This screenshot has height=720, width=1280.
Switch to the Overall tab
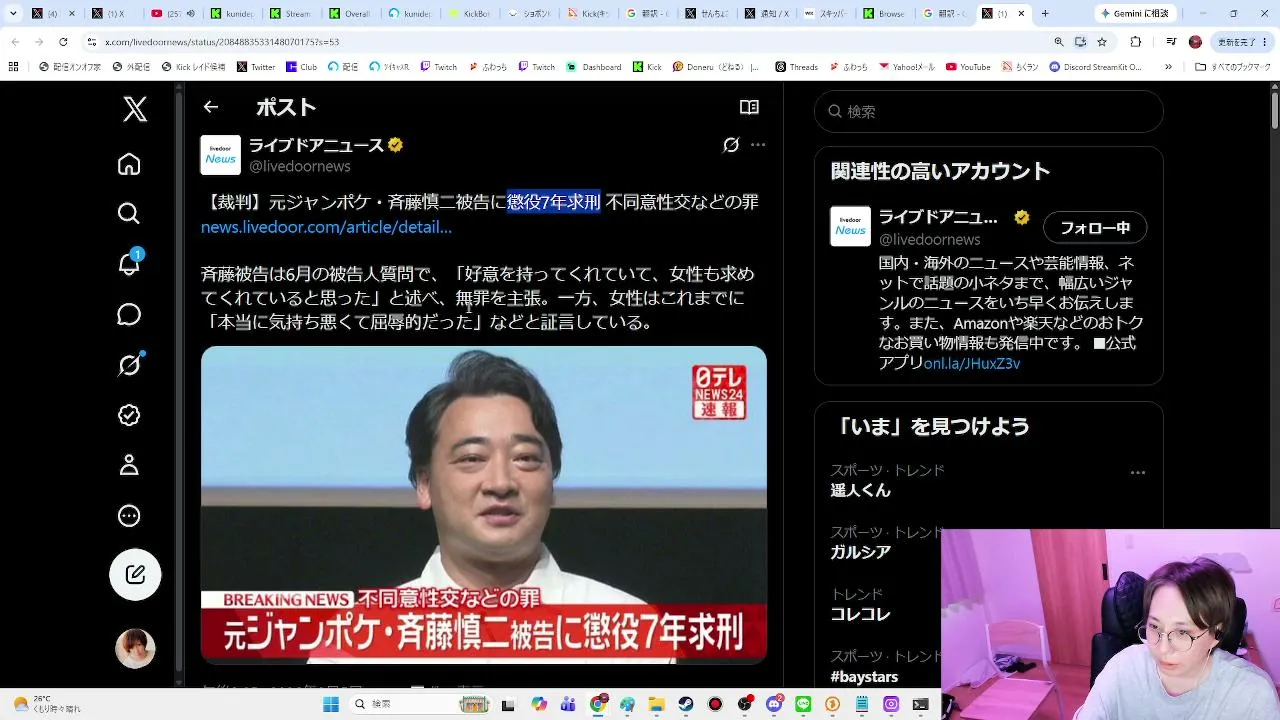click(348, 14)
